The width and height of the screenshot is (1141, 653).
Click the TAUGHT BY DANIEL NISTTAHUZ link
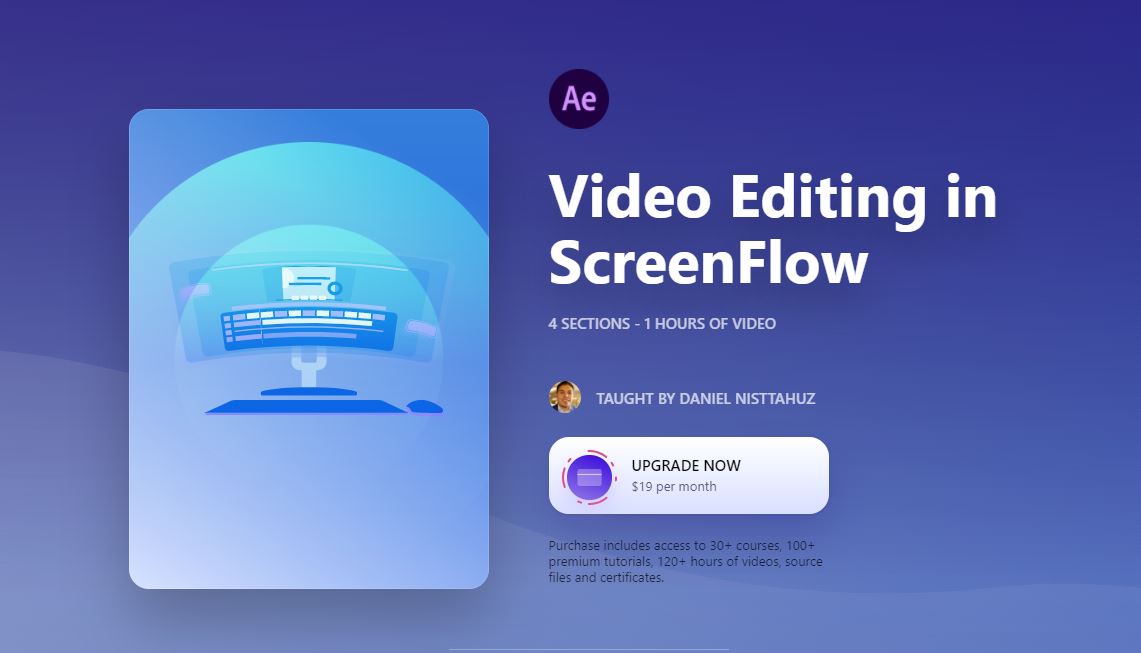[x=705, y=398]
